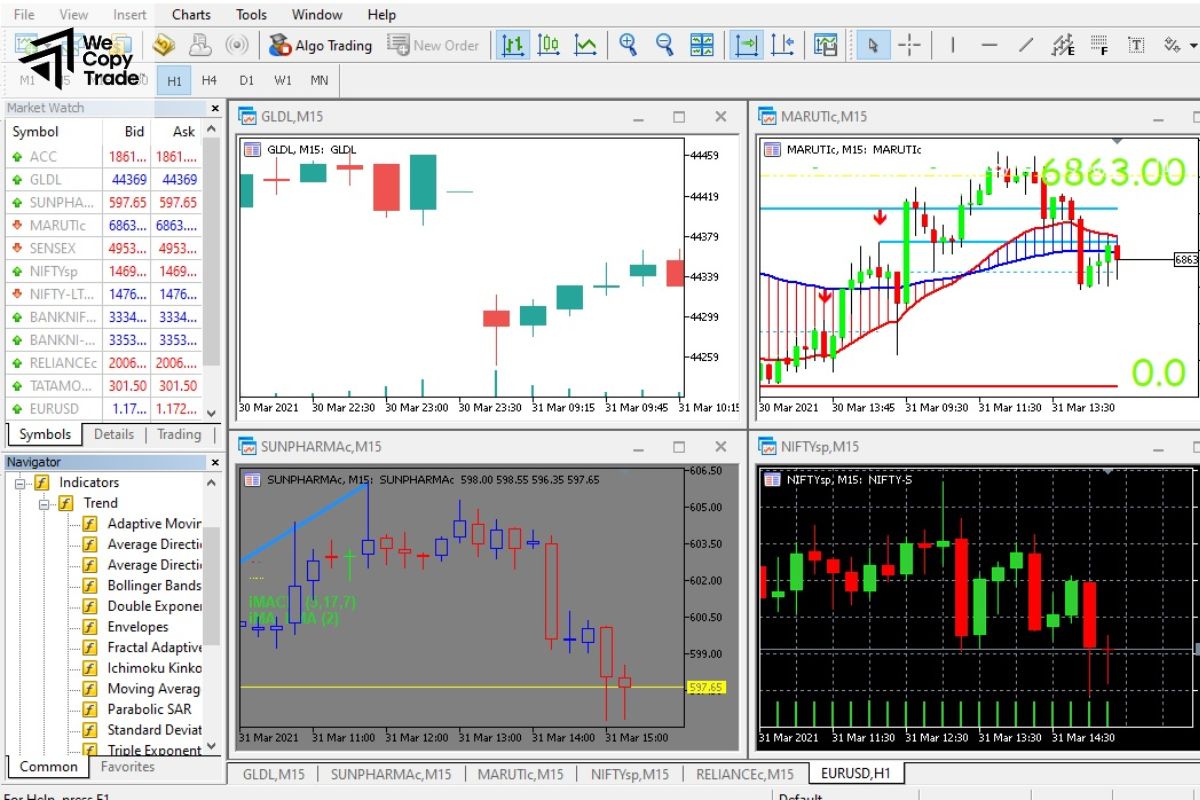Switch to the H4 timeframe
Viewport: 1200px width, 800px height.
coord(210,80)
